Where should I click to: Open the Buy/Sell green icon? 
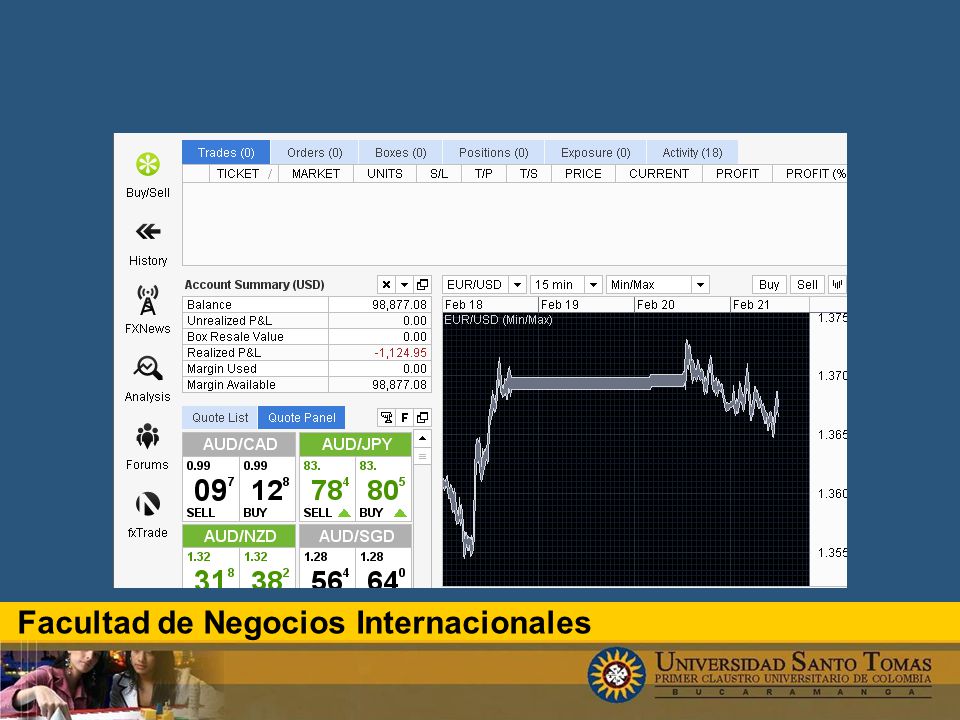pyautogui.click(x=148, y=164)
